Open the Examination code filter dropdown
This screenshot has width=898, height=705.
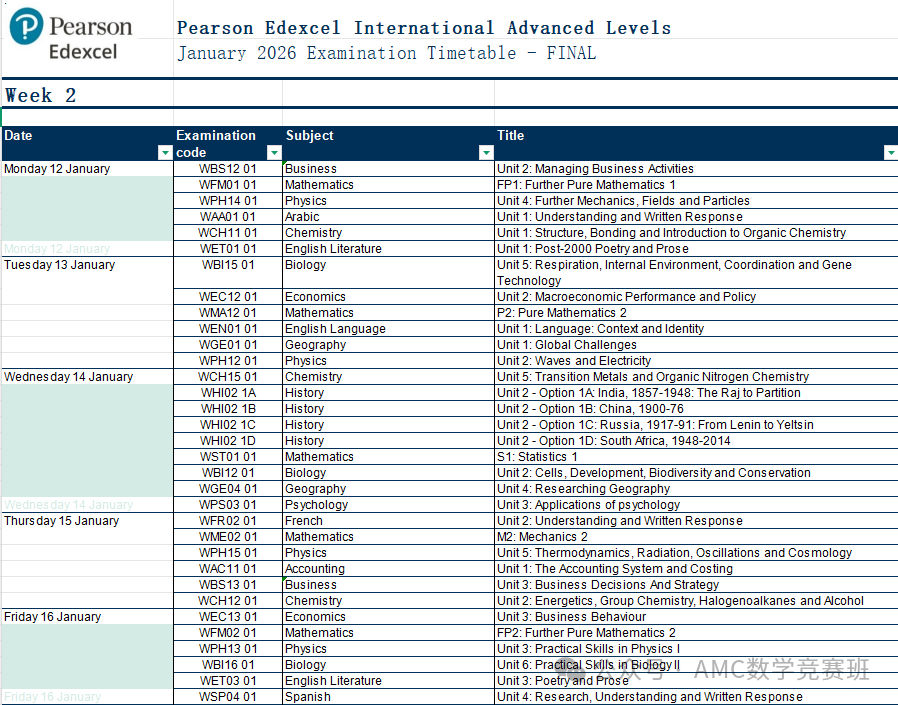coord(275,153)
